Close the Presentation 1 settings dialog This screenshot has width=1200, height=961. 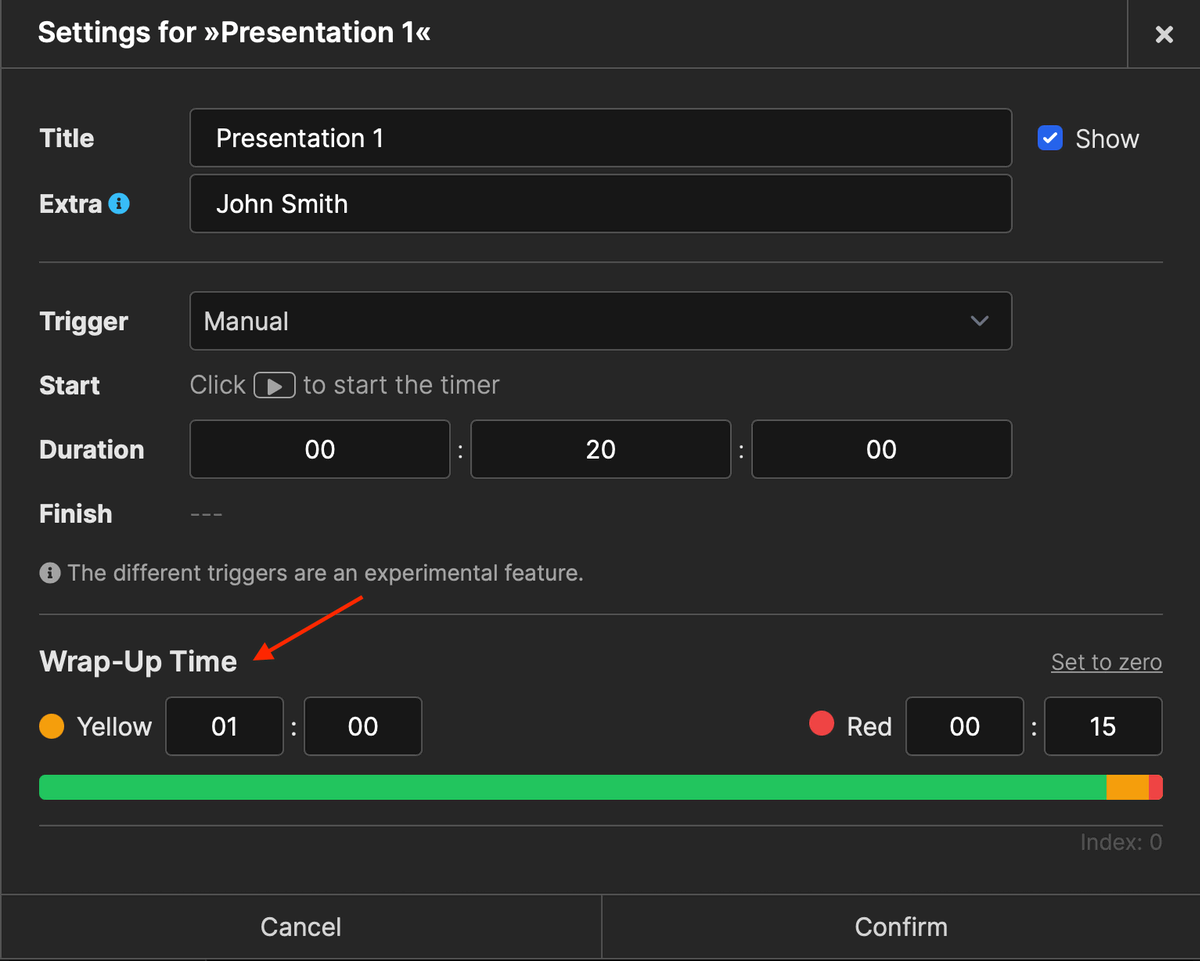(1164, 33)
